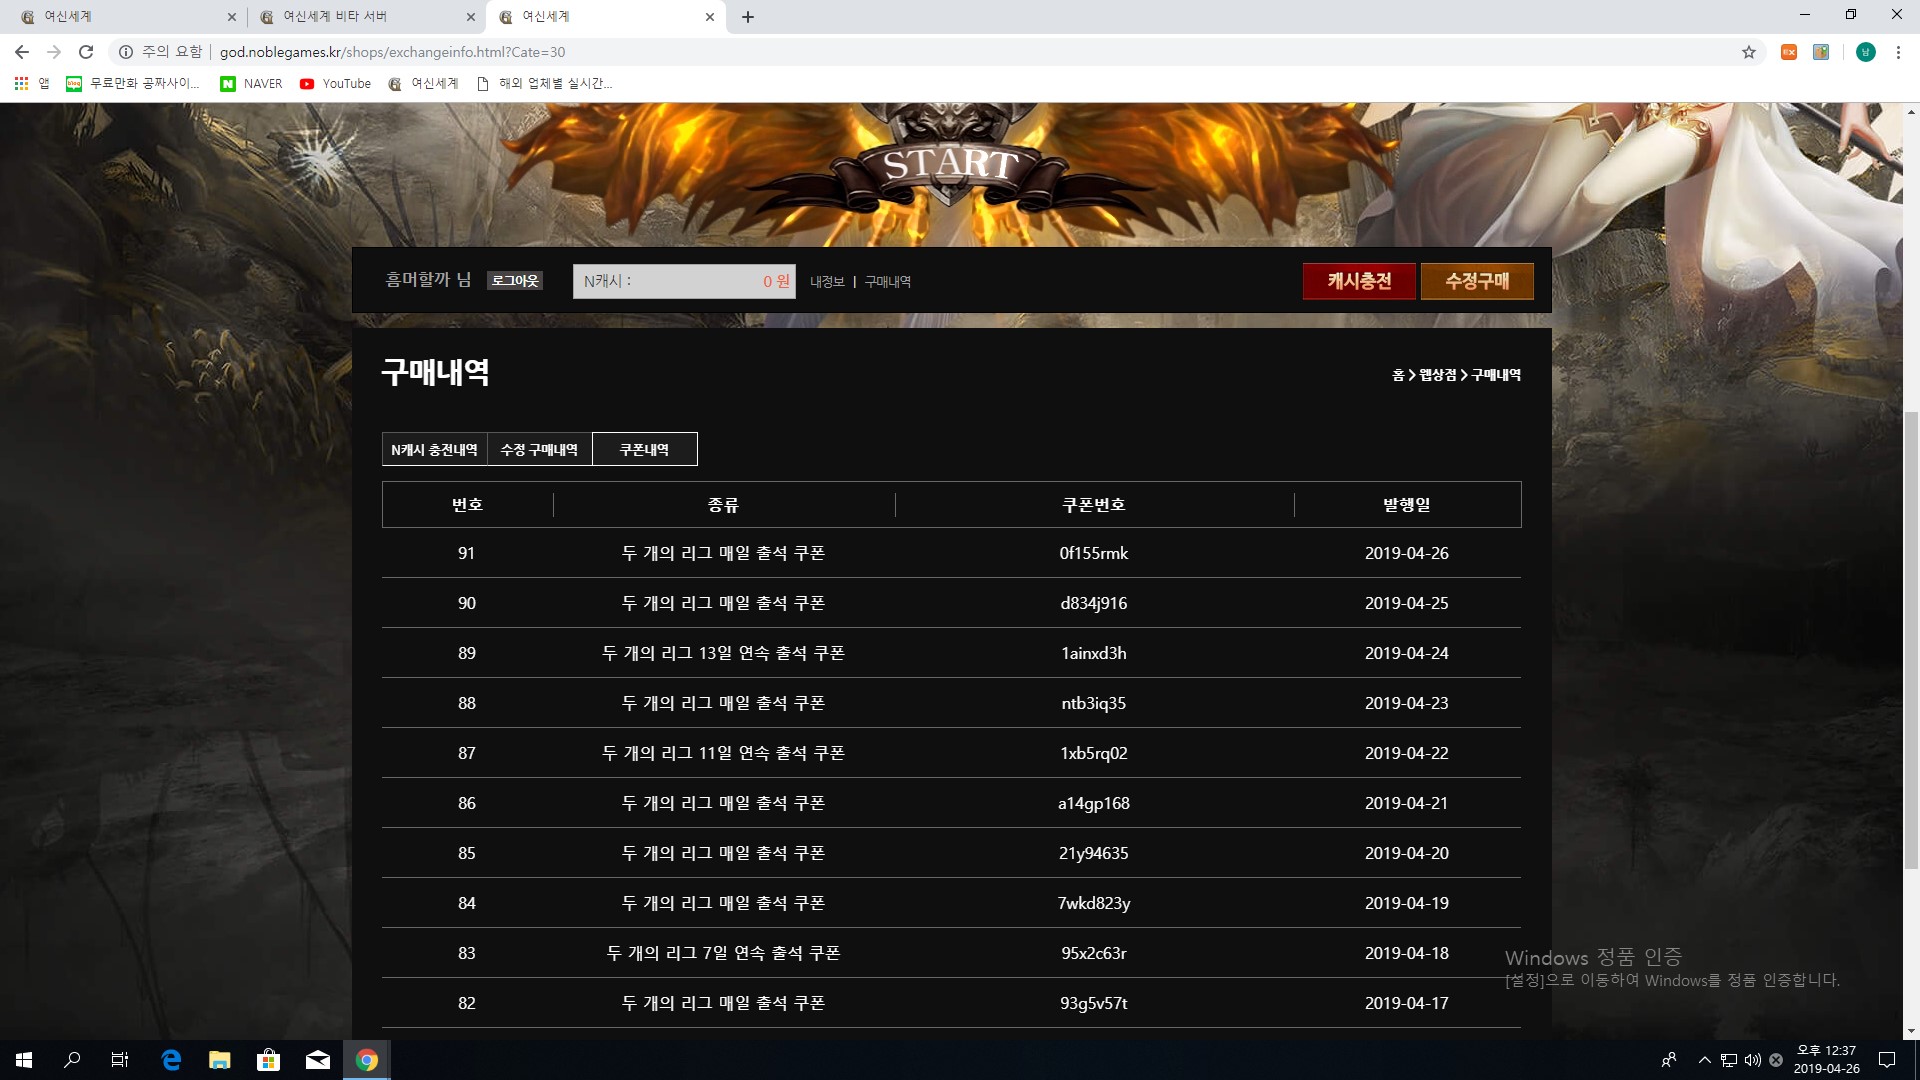Select coupon number 93g5v57t
The height and width of the screenshot is (1080, 1920).
tap(1094, 1003)
